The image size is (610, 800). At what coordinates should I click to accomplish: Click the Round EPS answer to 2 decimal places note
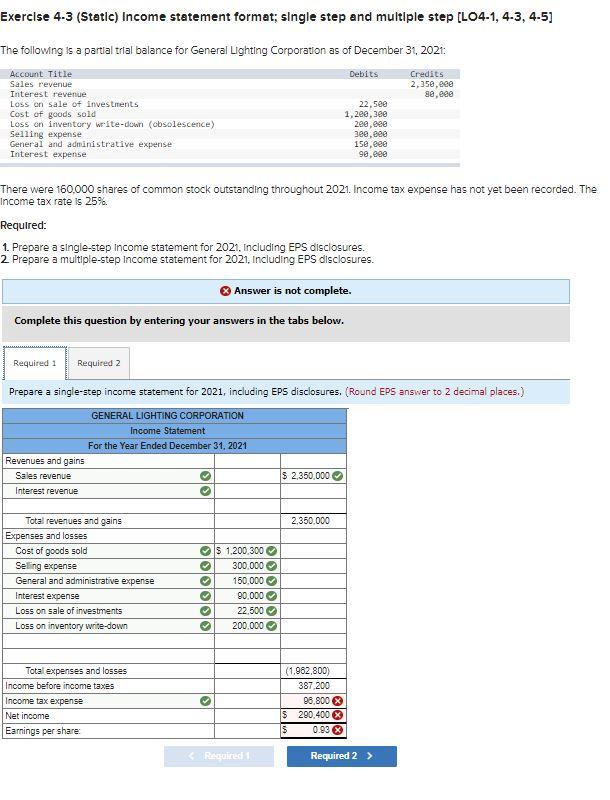pyautogui.click(x=435, y=392)
